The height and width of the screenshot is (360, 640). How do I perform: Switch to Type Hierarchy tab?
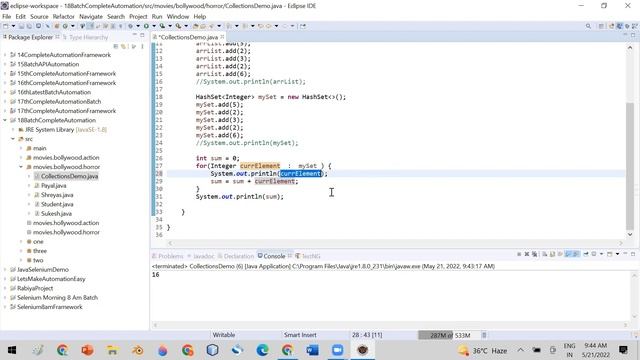(86, 37)
